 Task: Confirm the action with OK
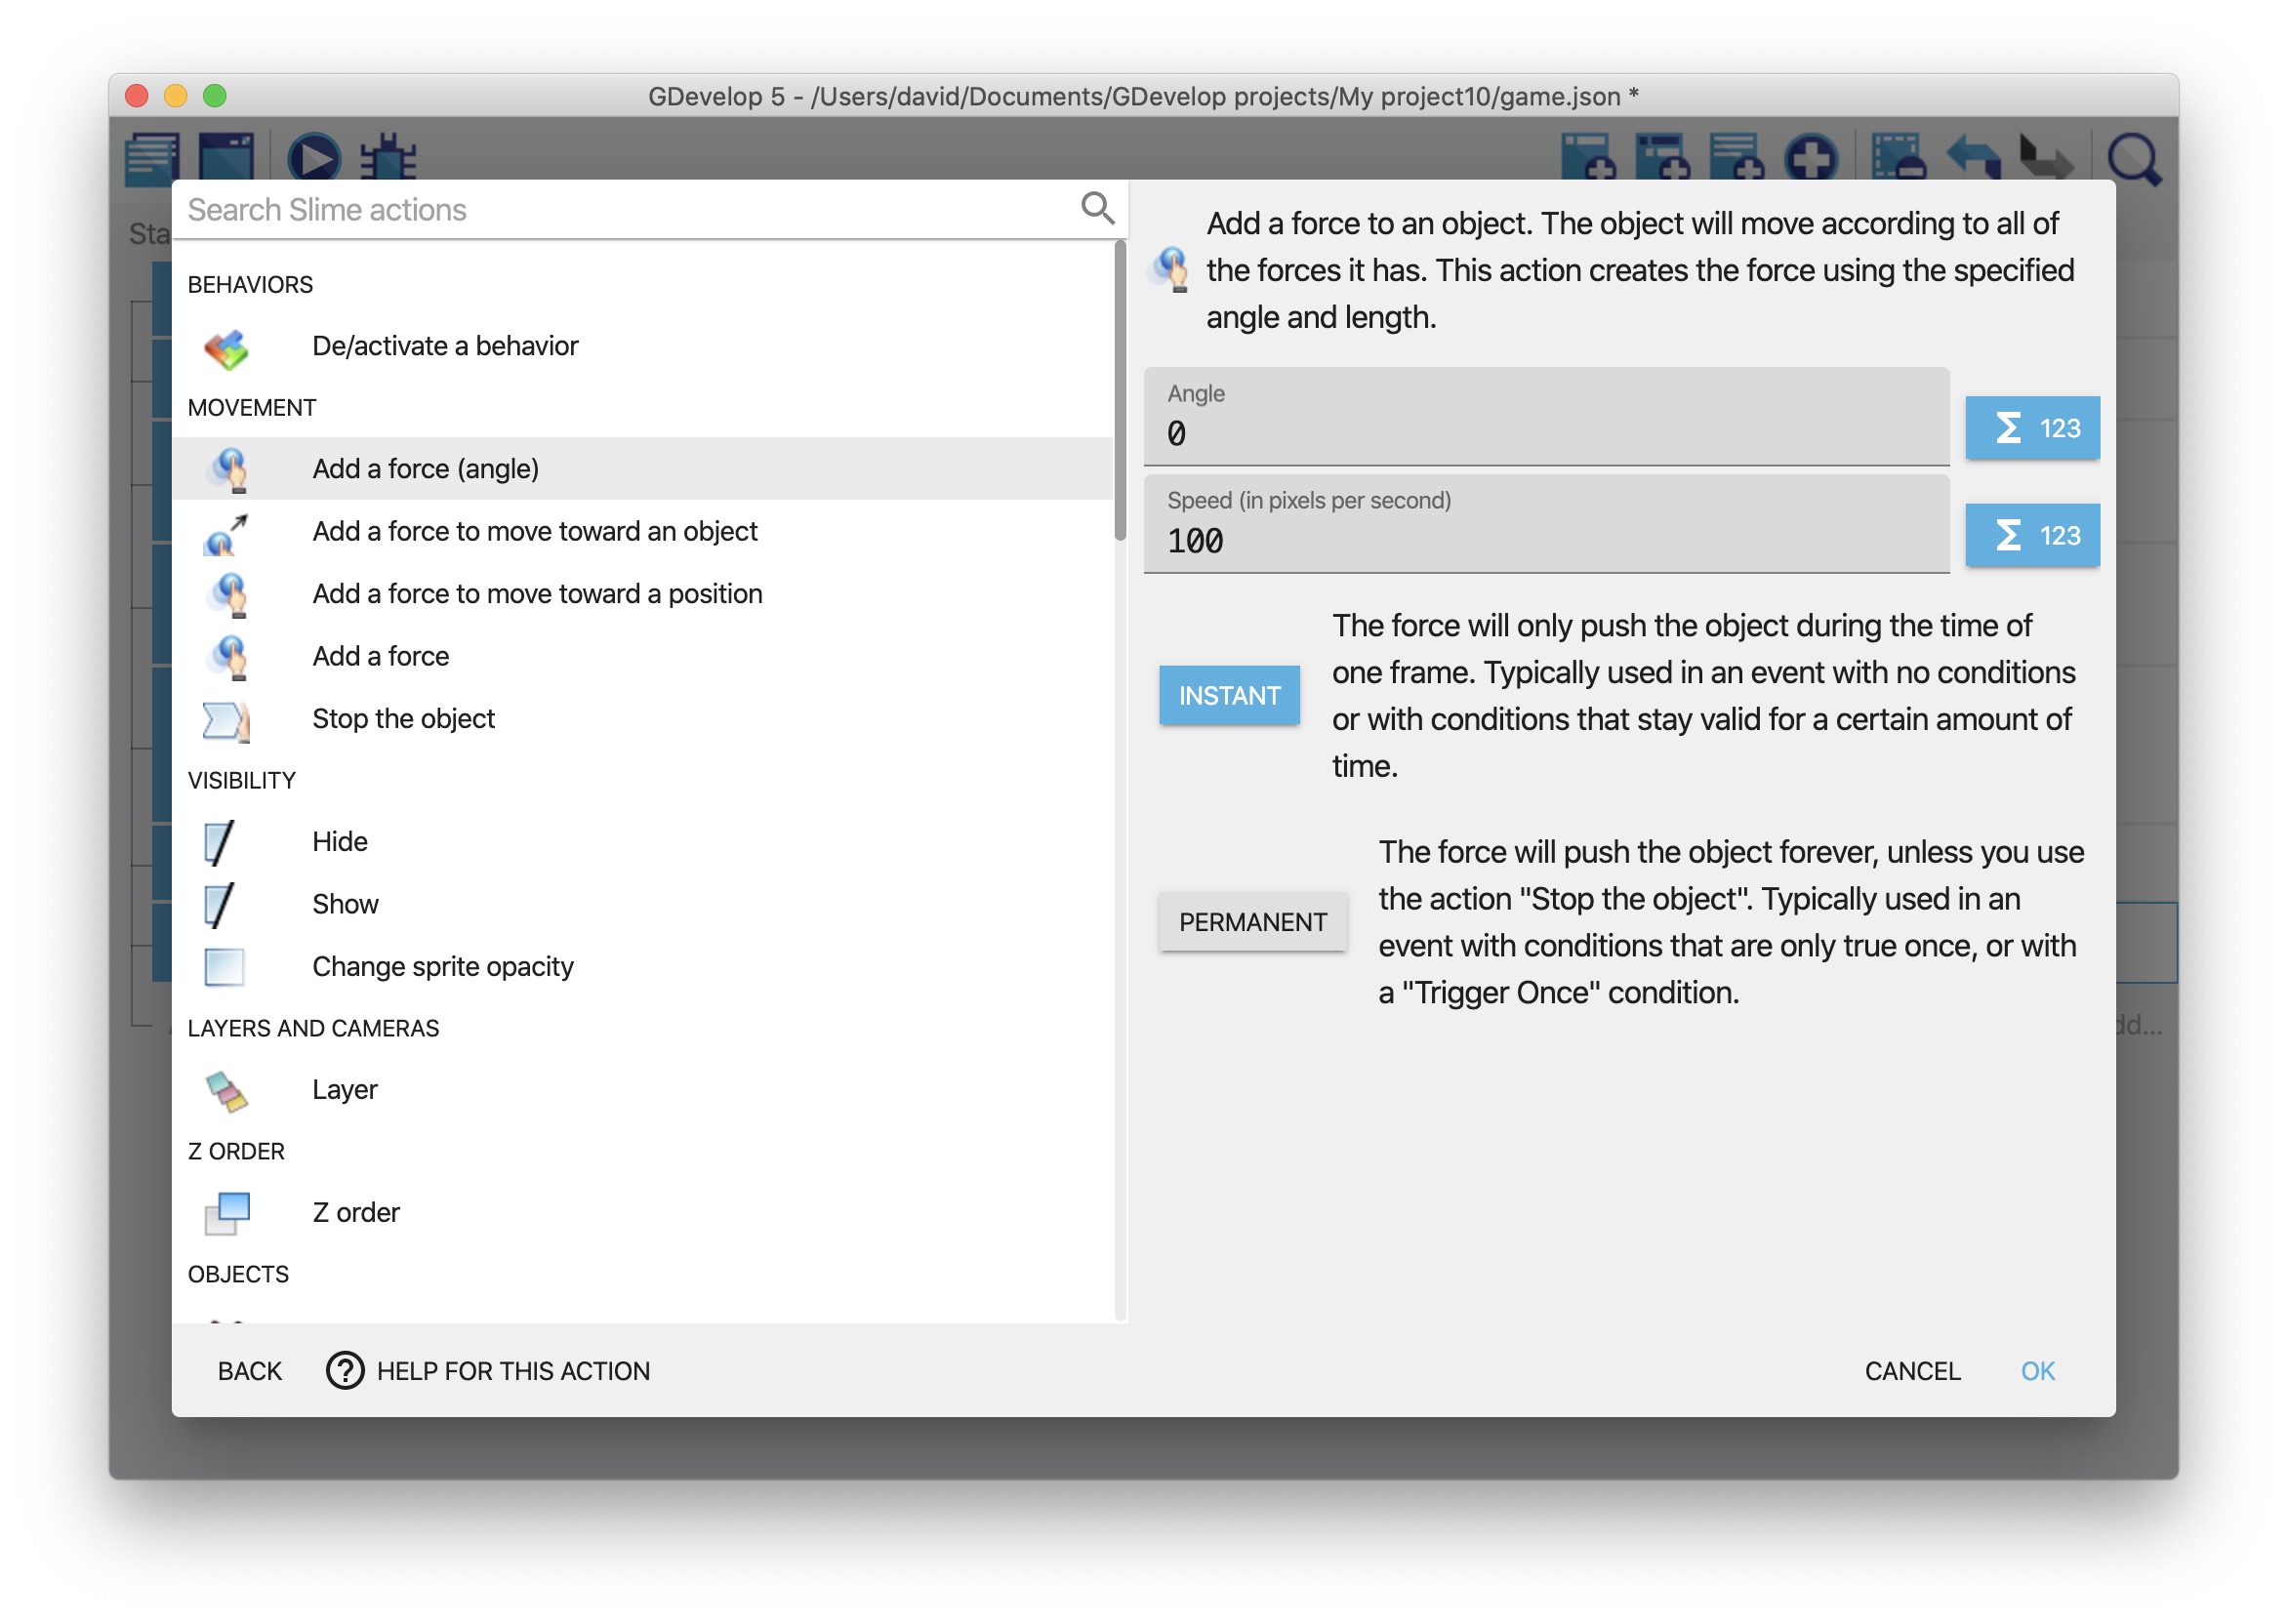tap(2037, 1371)
